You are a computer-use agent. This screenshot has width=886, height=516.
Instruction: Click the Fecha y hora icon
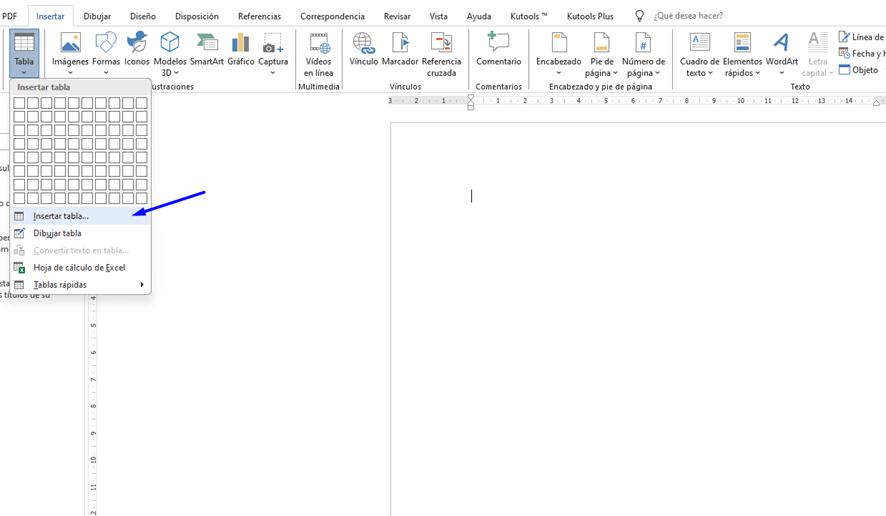click(x=844, y=53)
